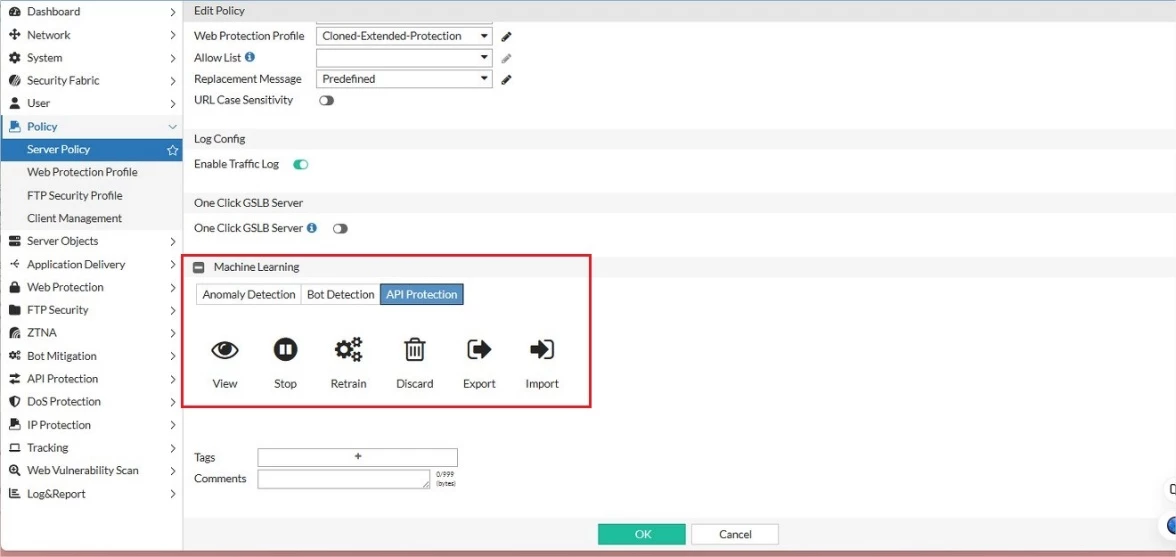Switch to Bot Detection tab
The width and height of the screenshot is (1176, 557).
[340, 295]
